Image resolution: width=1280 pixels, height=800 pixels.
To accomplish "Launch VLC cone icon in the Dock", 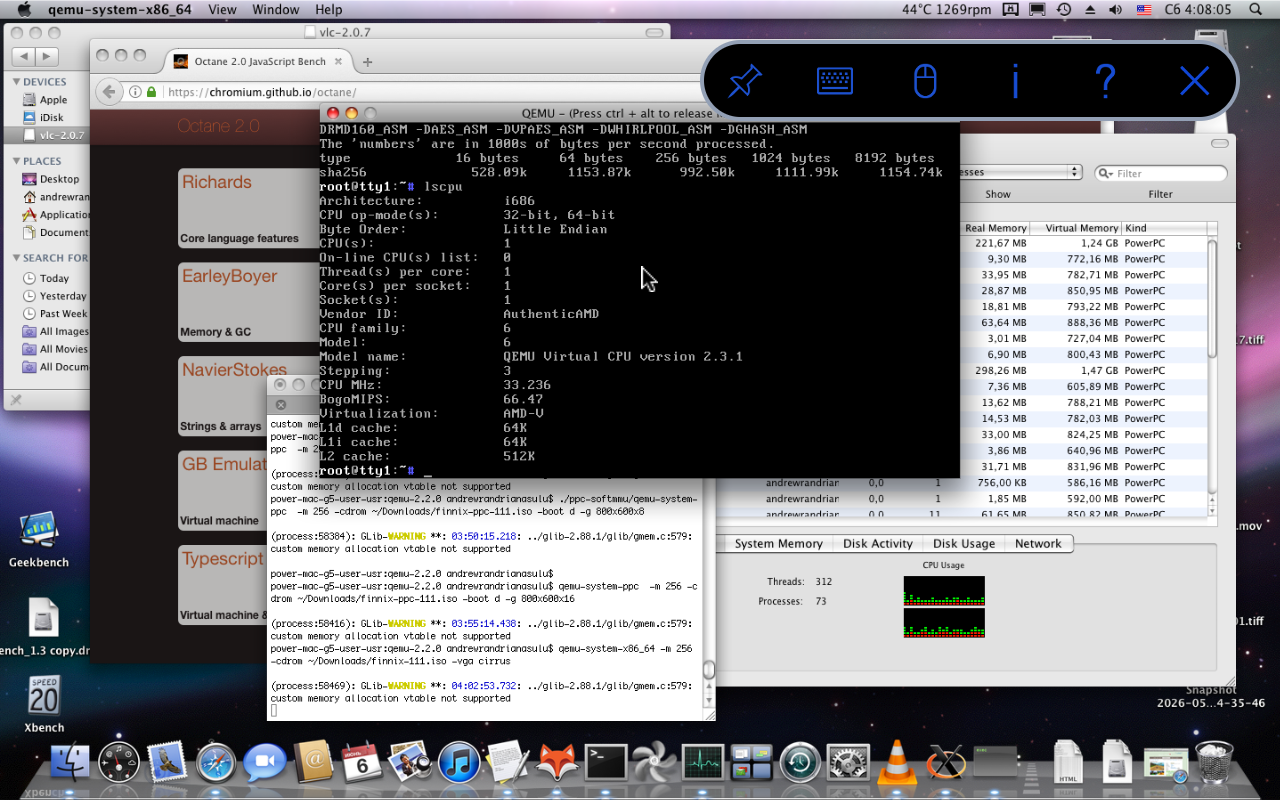I will pos(897,762).
